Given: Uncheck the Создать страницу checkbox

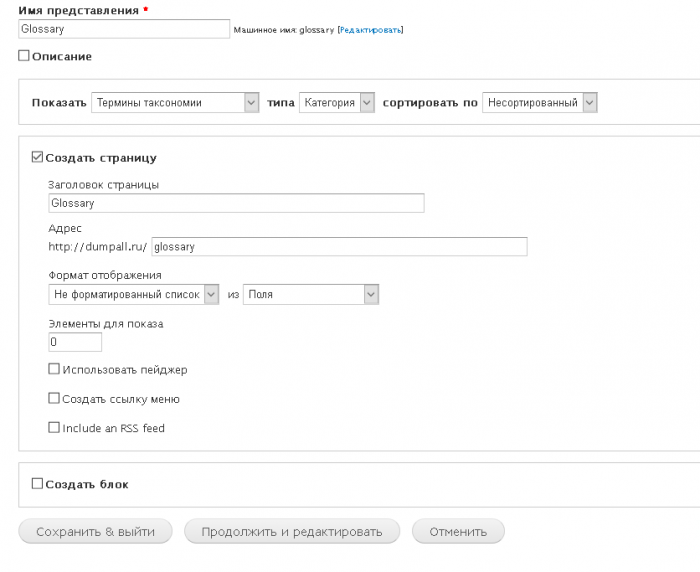Looking at the screenshot, I should (x=38, y=157).
